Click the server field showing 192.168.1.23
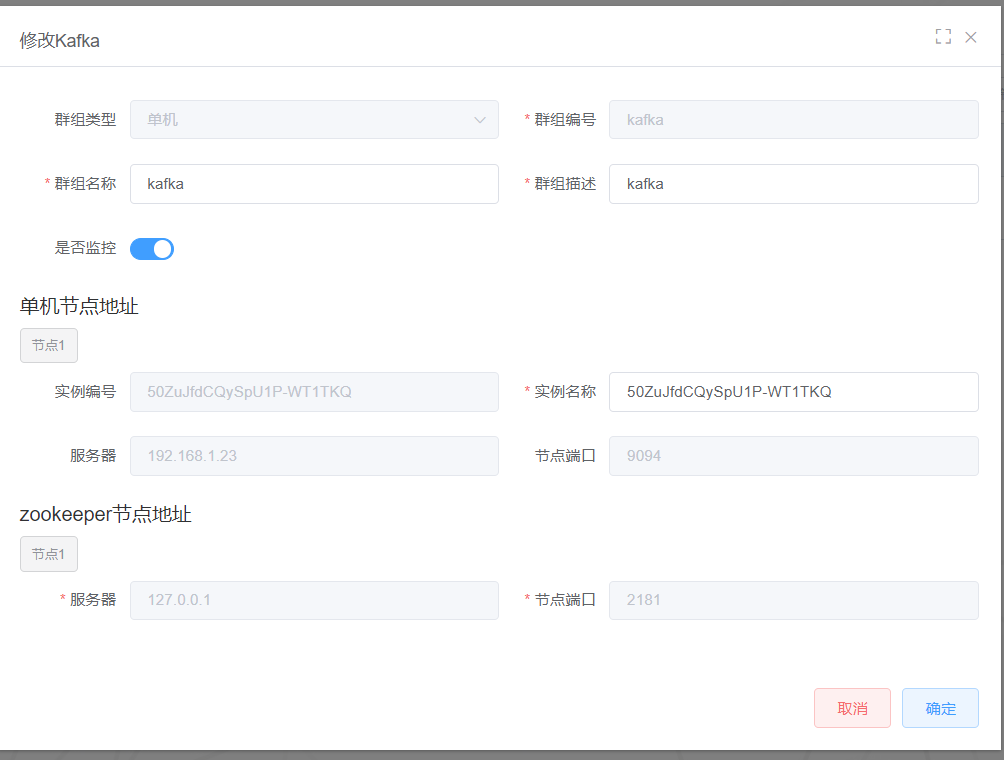Image resolution: width=1004 pixels, height=760 pixels. pos(314,456)
